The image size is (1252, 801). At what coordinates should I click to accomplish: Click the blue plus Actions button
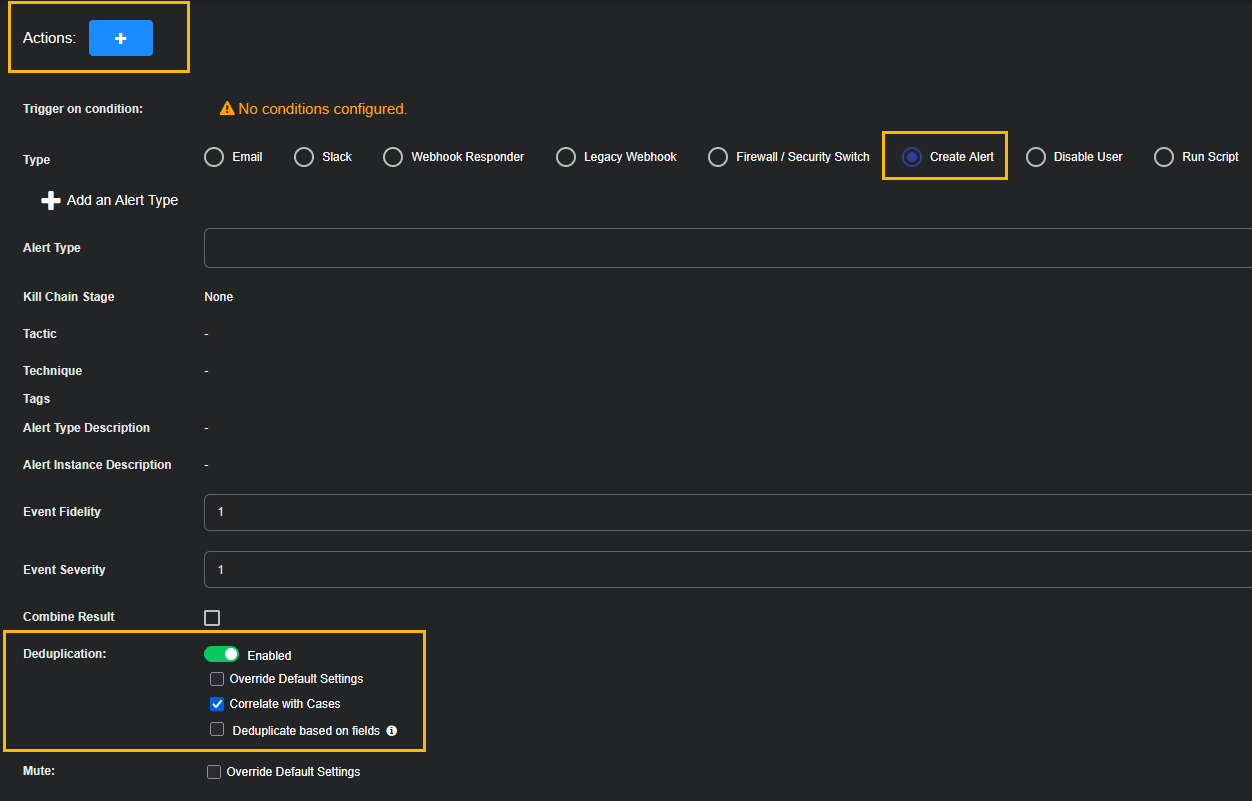120,38
